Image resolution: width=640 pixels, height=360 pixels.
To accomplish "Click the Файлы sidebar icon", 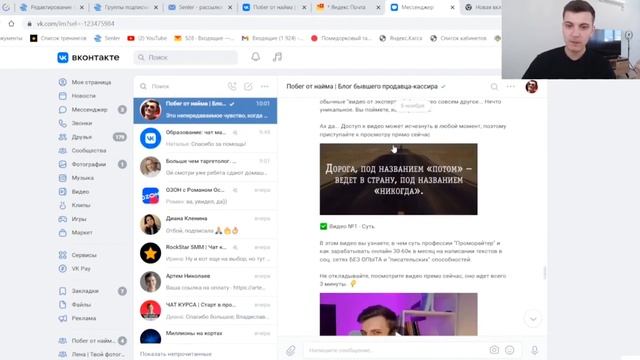I will (62, 304).
